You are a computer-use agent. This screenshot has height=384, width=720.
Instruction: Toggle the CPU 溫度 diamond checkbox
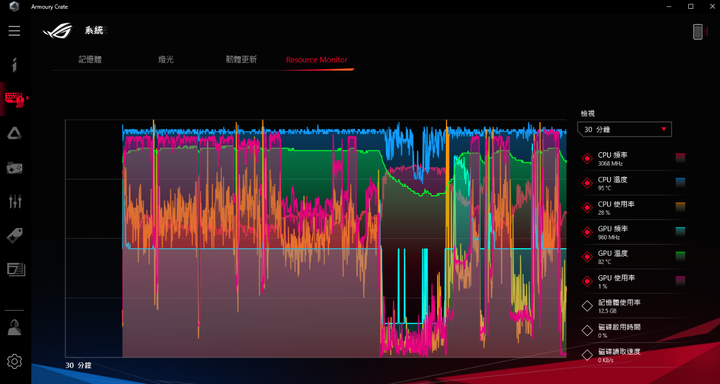click(587, 183)
